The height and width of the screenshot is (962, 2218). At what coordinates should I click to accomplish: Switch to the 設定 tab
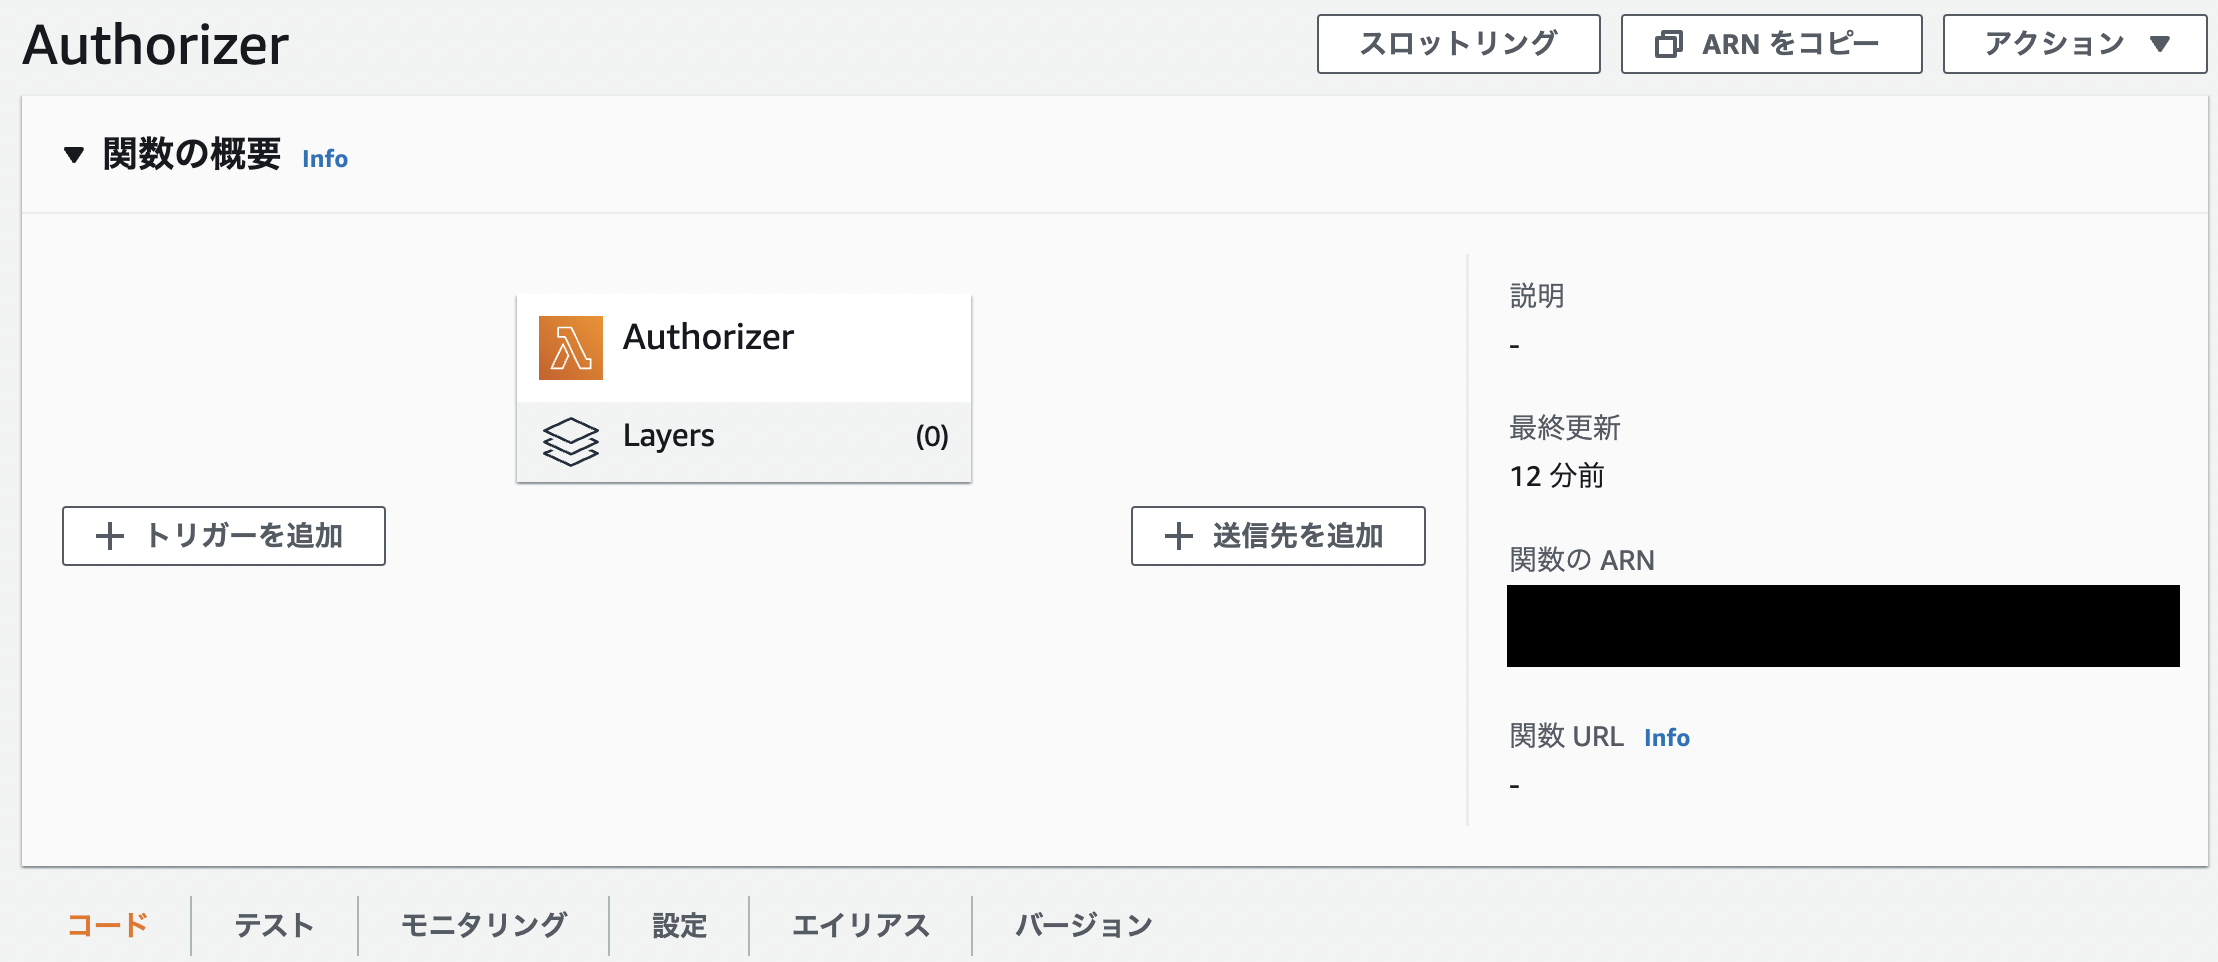click(x=677, y=925)
